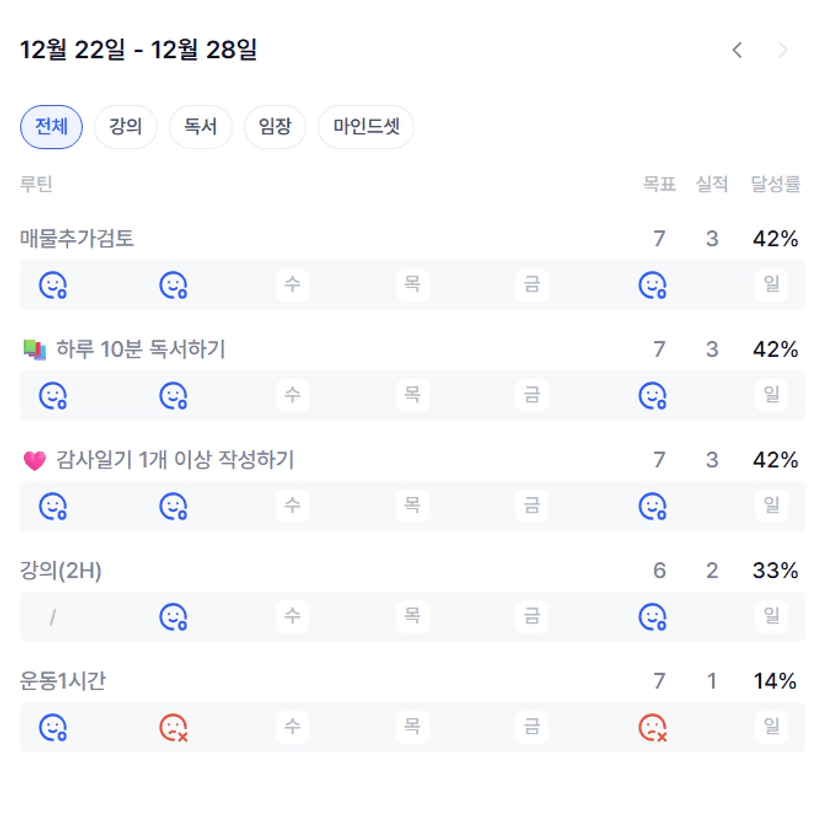Click last red sad face in 운동1시간 row
The height and width of the screenshot is (828, 827).
(652, 728)
